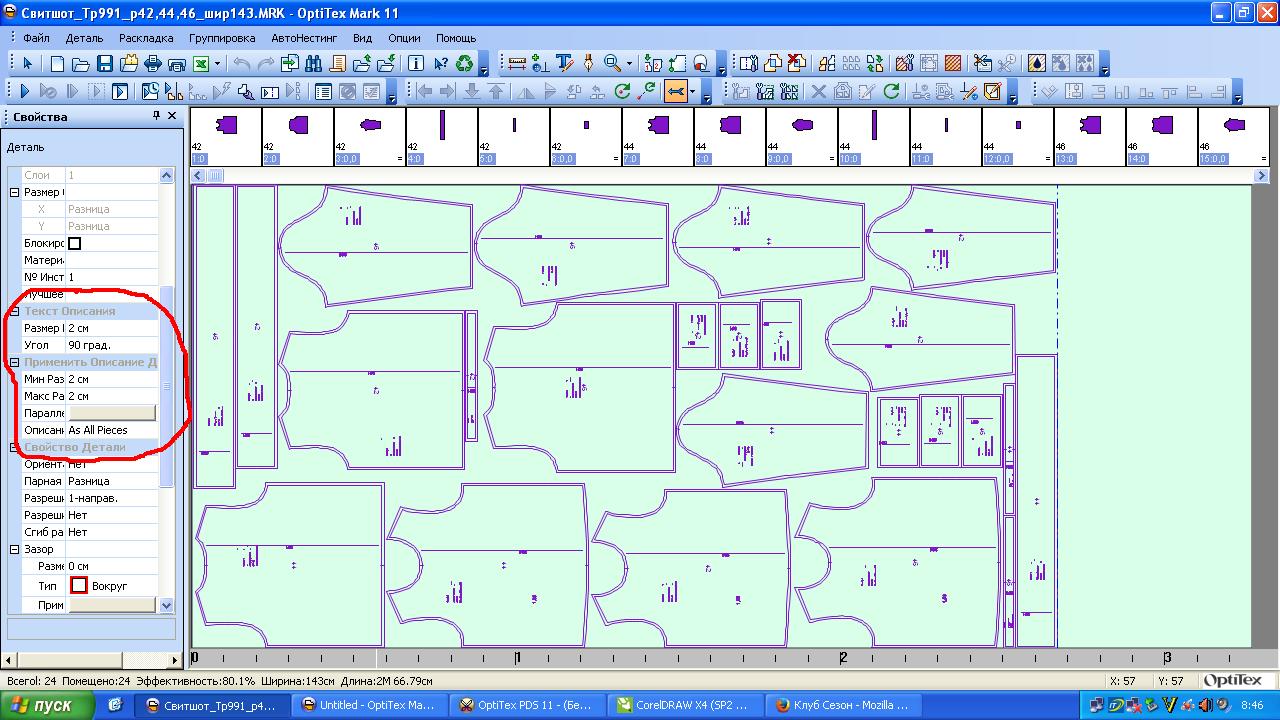Save the marker with floppy icon

tap(105, 64)
